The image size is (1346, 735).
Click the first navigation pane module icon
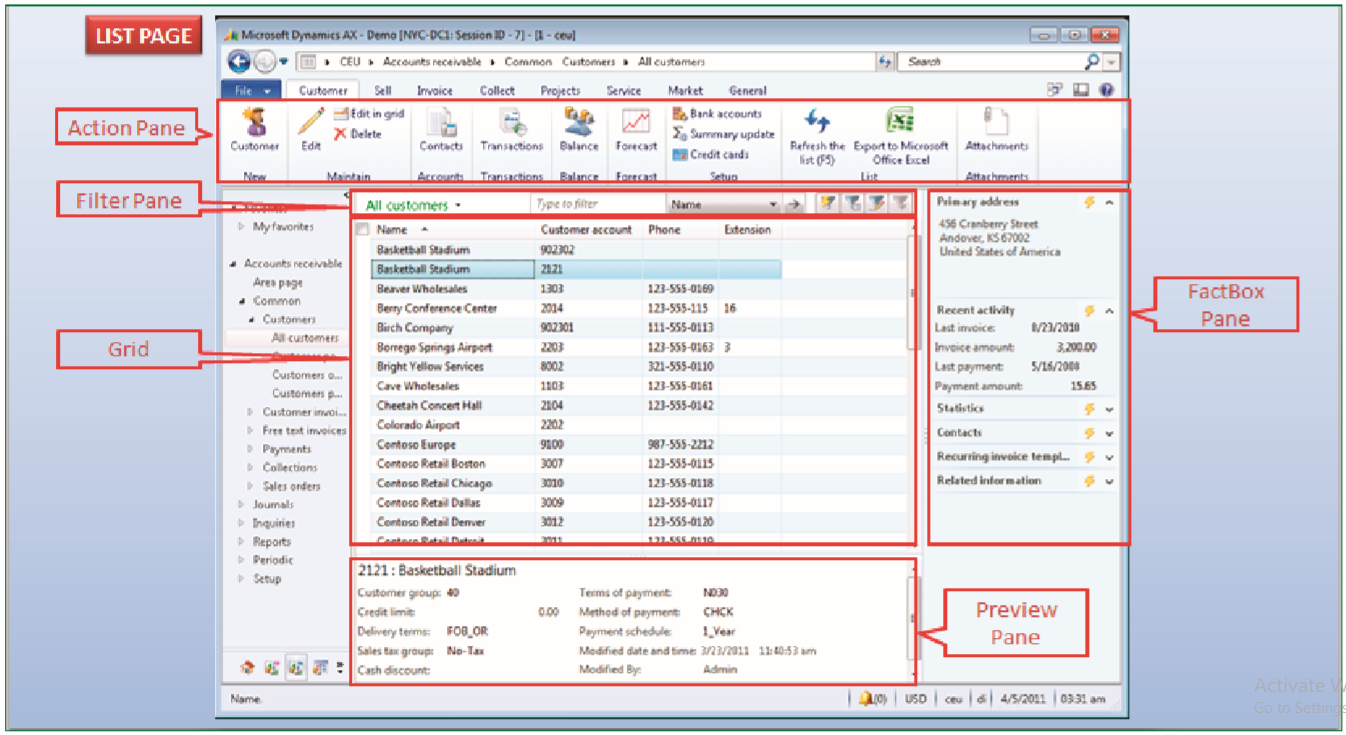pos(247,667)
